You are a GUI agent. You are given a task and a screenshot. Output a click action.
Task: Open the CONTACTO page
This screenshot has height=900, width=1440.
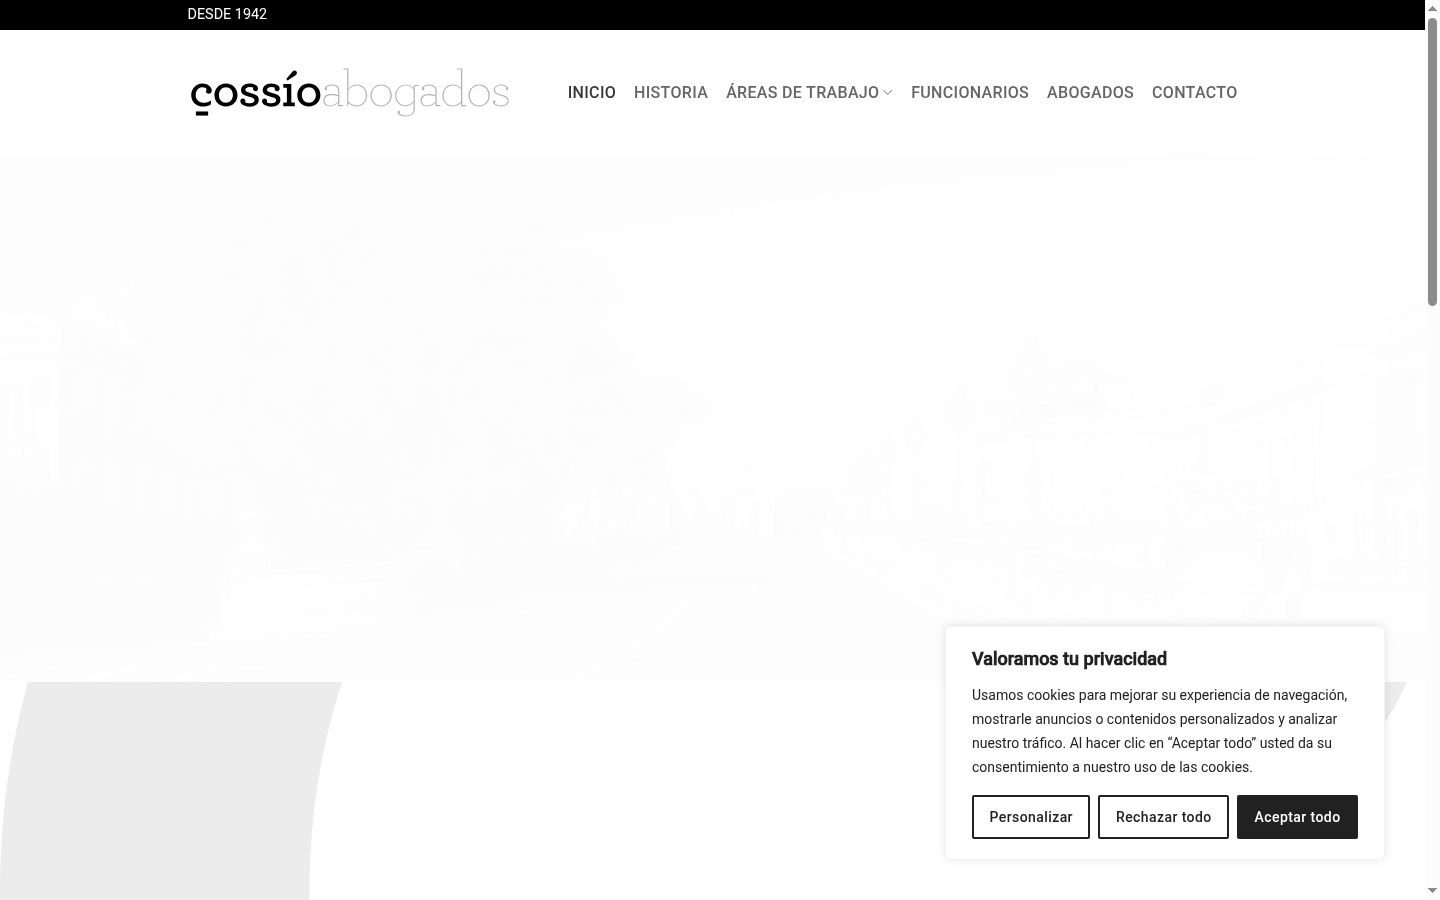(x=1194, y=92)
